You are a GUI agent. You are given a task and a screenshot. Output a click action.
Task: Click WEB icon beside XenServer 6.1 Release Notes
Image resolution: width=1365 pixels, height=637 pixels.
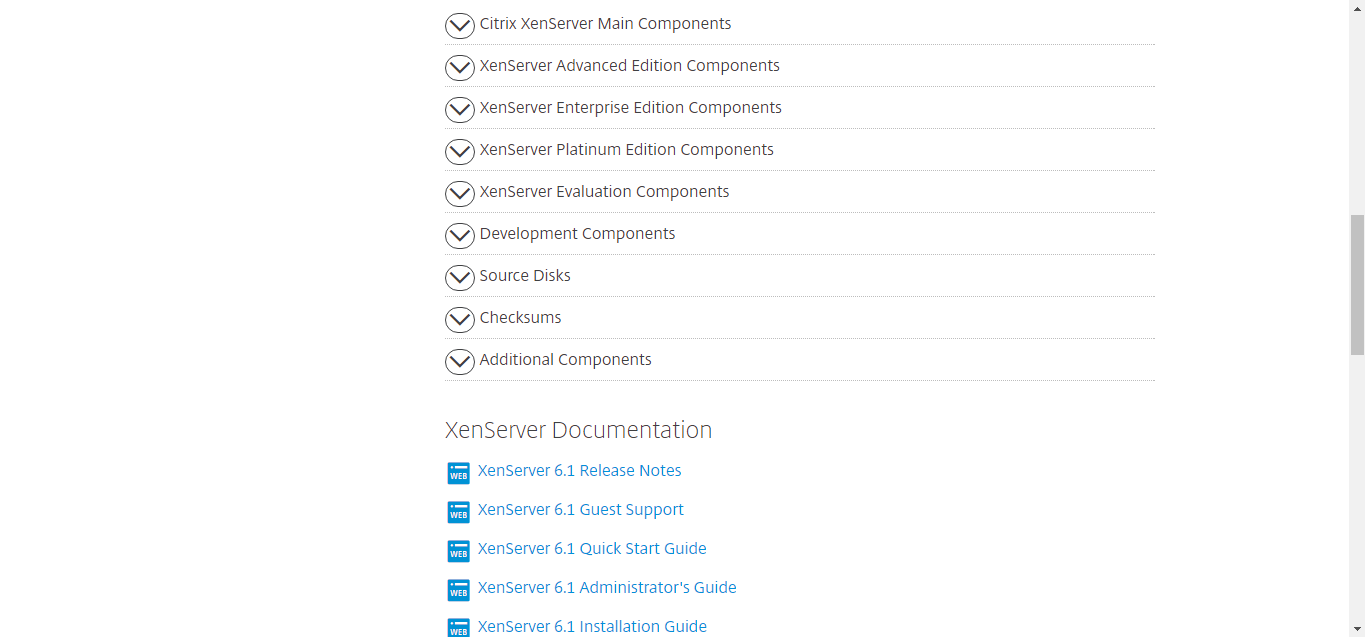click(458, 473)
